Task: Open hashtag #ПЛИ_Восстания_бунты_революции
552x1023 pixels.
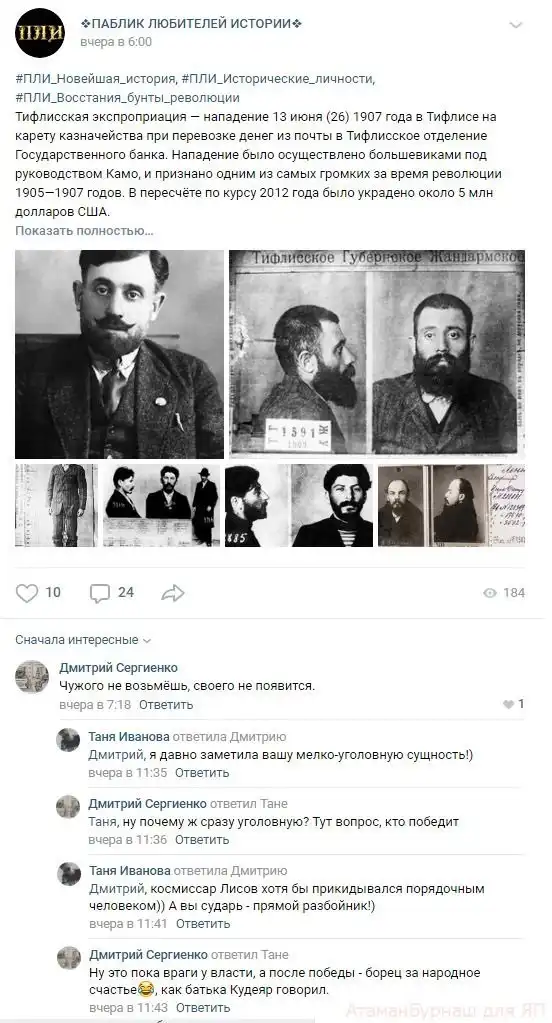Action: pos(127,98)
